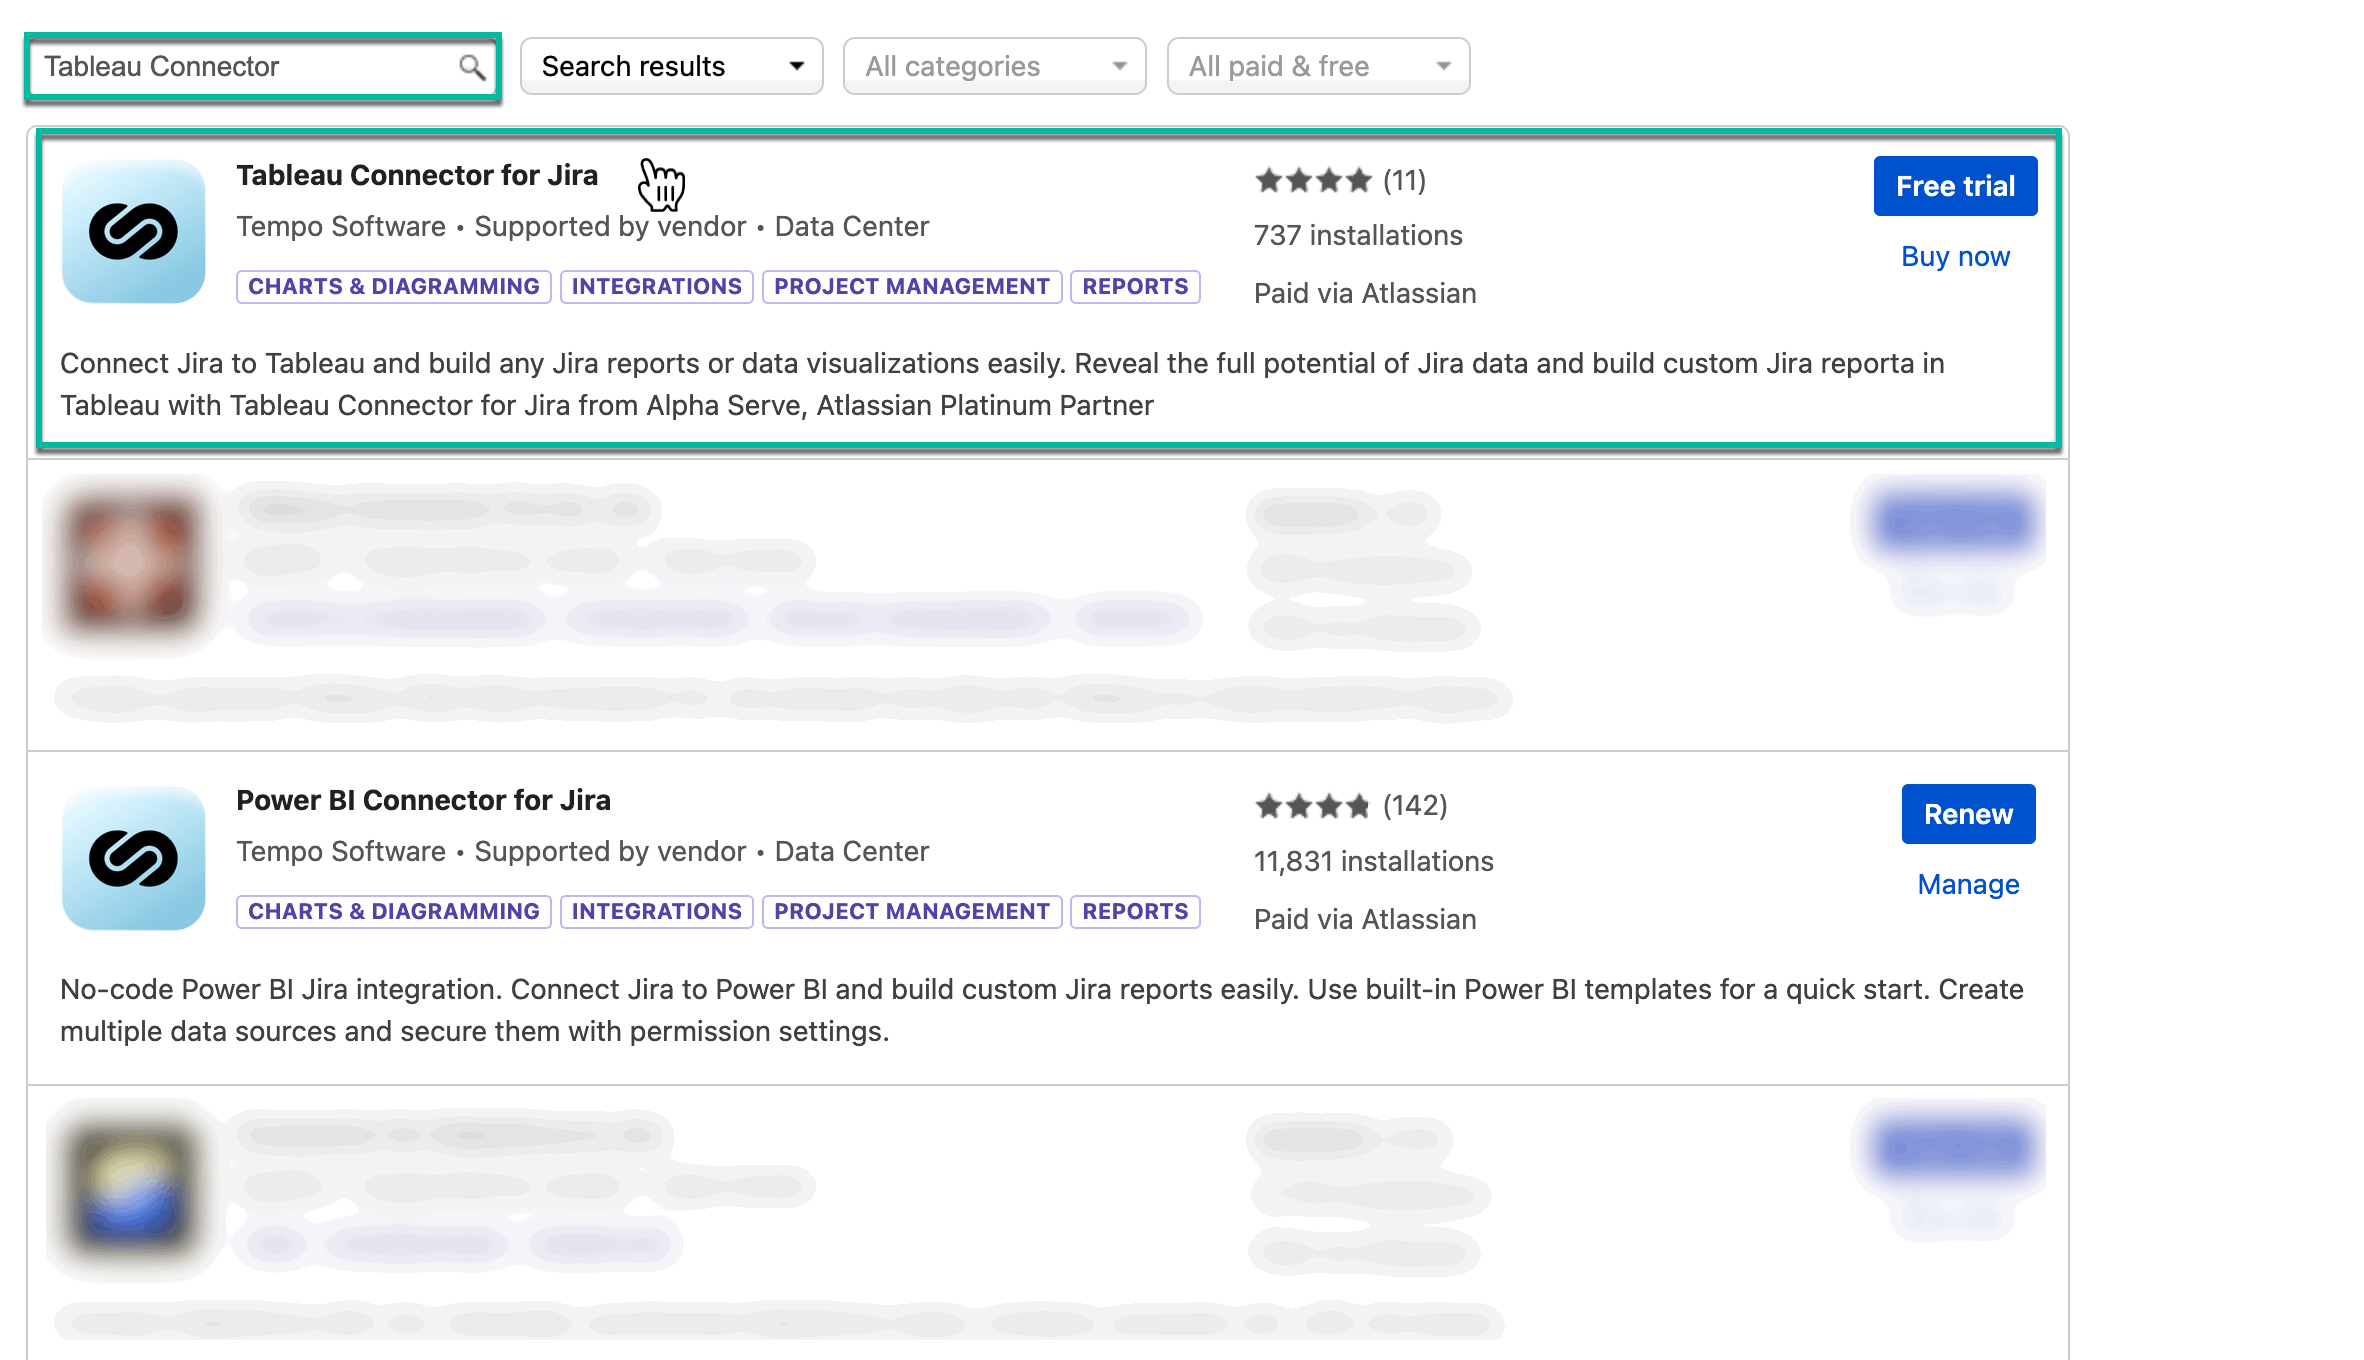This screenshot has height=1360, width=2364.
Task: Click Manage for Power BI Connector
Action: tap(1968, 885)
